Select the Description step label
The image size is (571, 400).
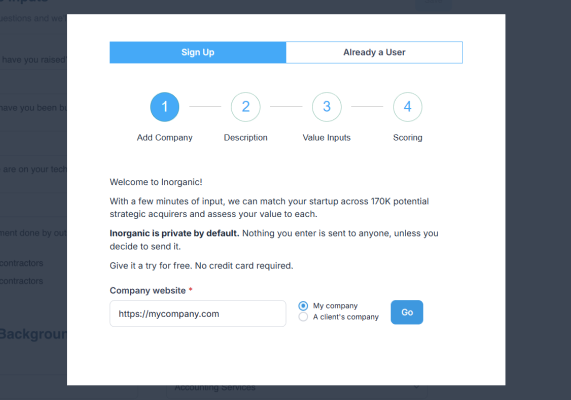click(x=245, y=138)
